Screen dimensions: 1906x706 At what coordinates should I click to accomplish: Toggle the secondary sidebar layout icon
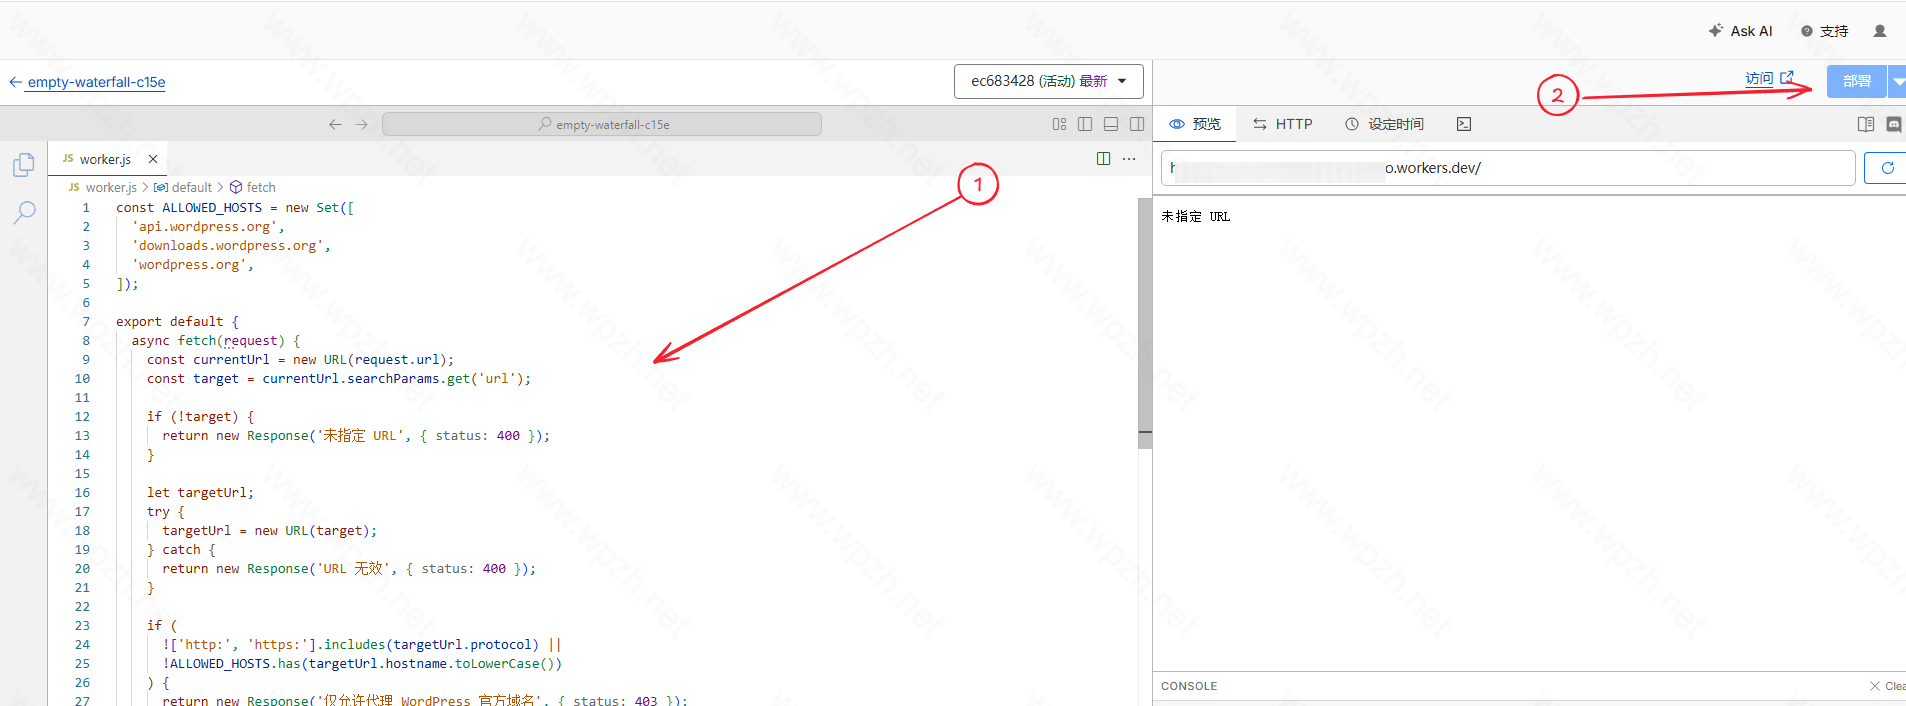coord(1137,124)
